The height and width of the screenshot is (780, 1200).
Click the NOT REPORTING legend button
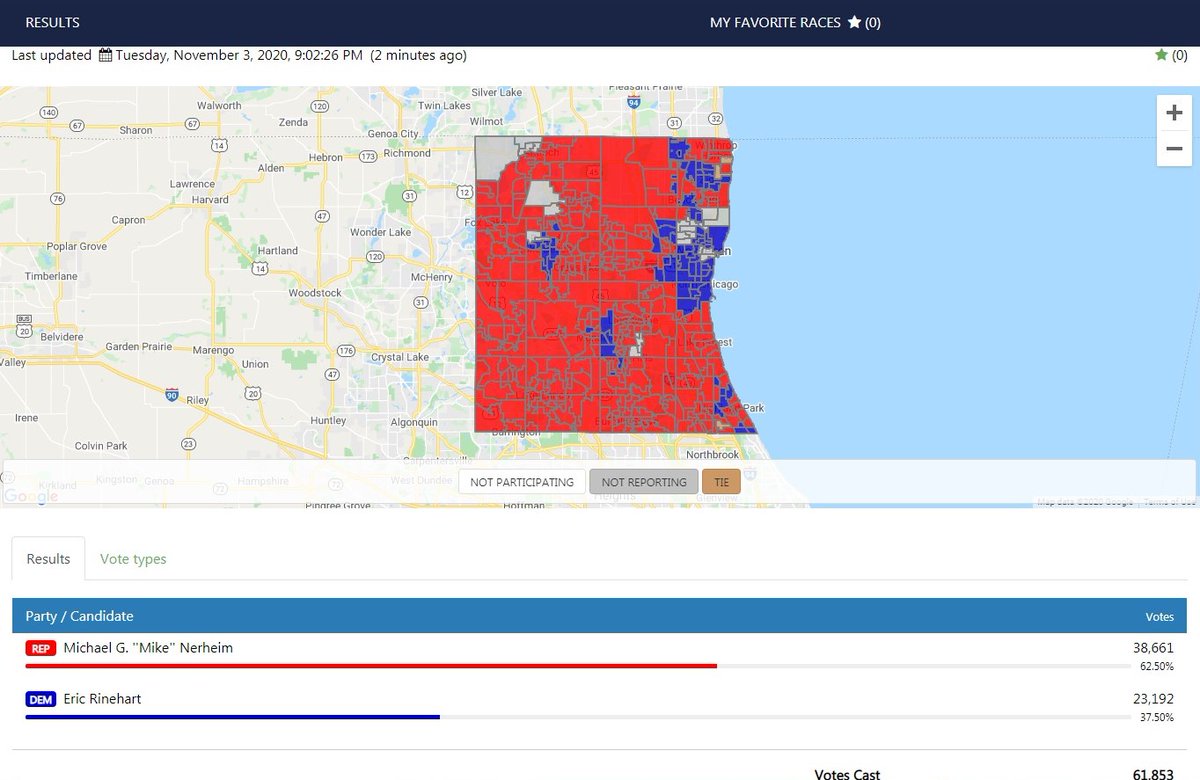coord(644,482)
